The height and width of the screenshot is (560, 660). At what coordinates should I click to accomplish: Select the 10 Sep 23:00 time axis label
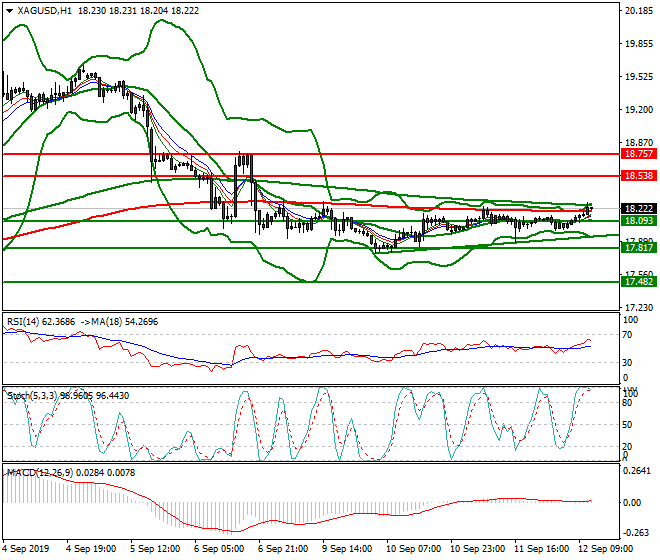tap(477, 549)
